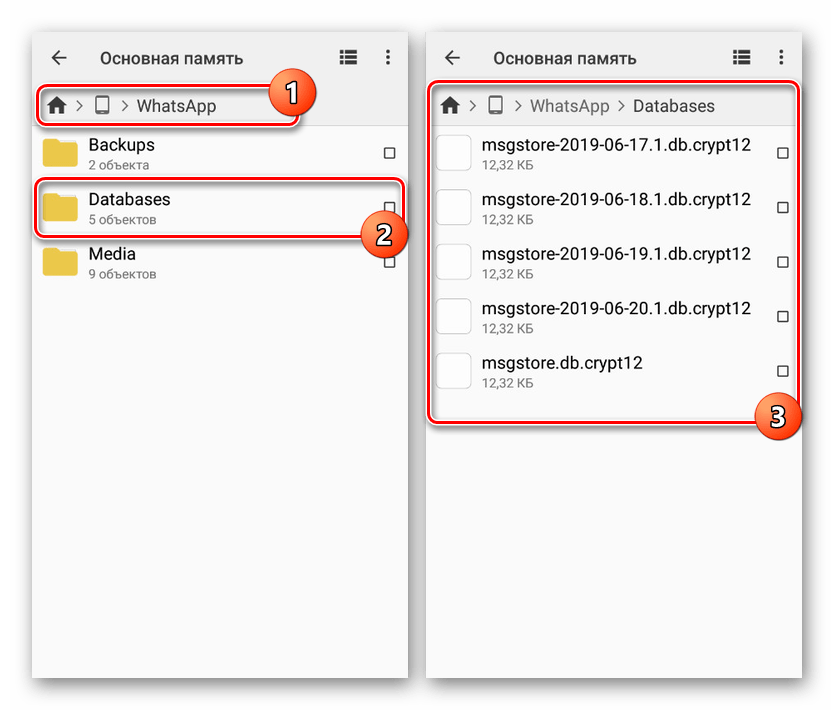Click '5 объектов' under Databases
Image resolution: width=834 pixels, height=710 pixels.
122,220
